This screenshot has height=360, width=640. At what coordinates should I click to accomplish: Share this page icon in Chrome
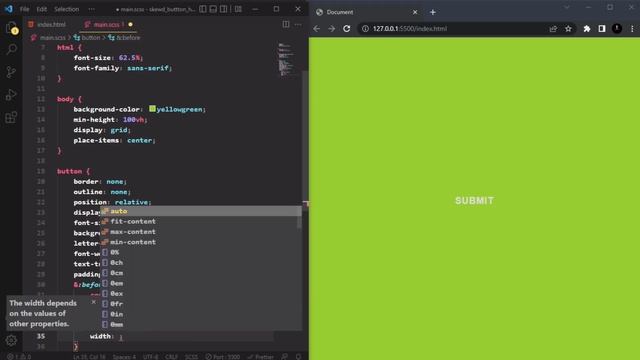click(553, 29)
